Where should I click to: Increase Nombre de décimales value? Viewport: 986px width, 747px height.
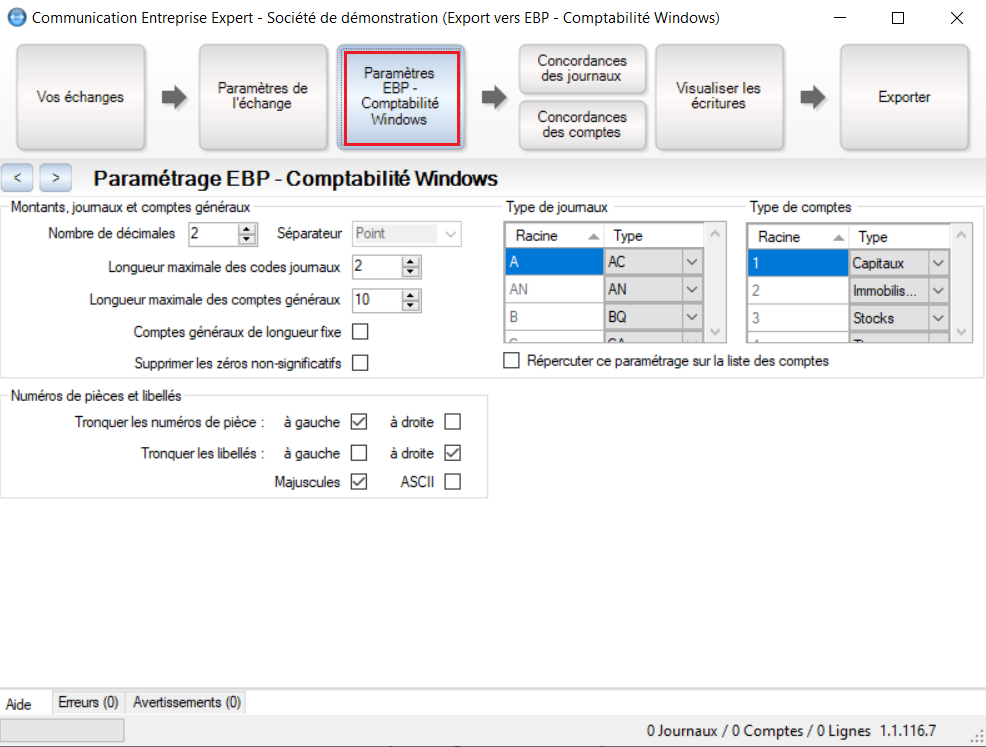click(248, 229)
